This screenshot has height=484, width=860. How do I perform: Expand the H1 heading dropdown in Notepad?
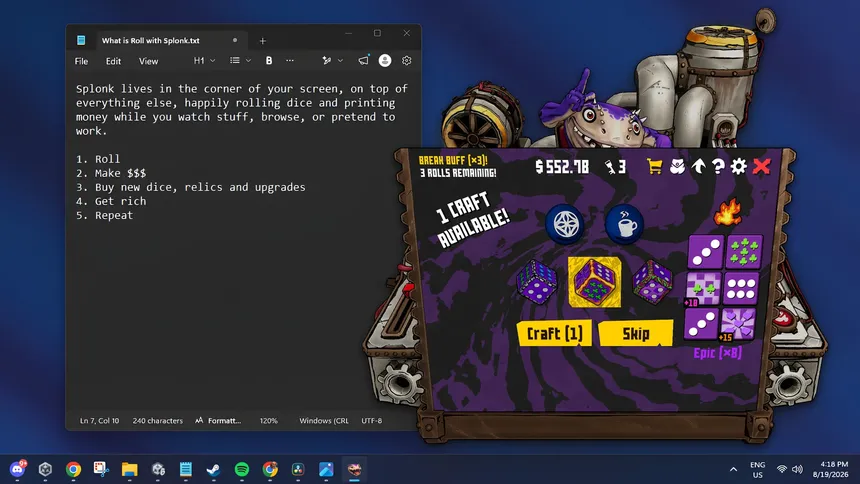click(x=204, y=60)
